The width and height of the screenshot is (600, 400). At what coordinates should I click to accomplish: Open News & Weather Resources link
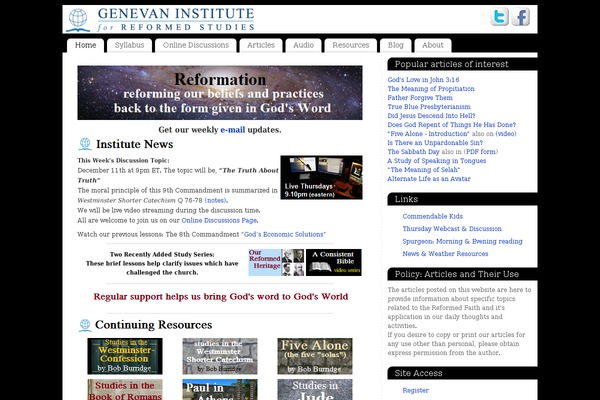tap(445, 254)
